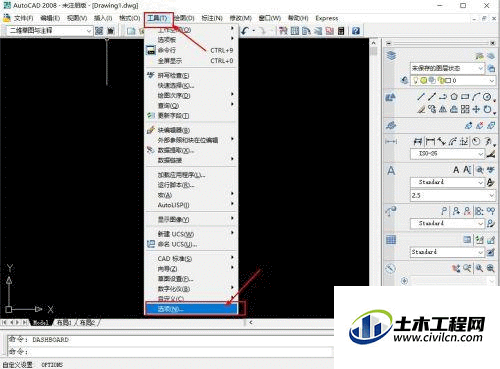
Task: Click the Add Leader icon
Action: point(456,211)
